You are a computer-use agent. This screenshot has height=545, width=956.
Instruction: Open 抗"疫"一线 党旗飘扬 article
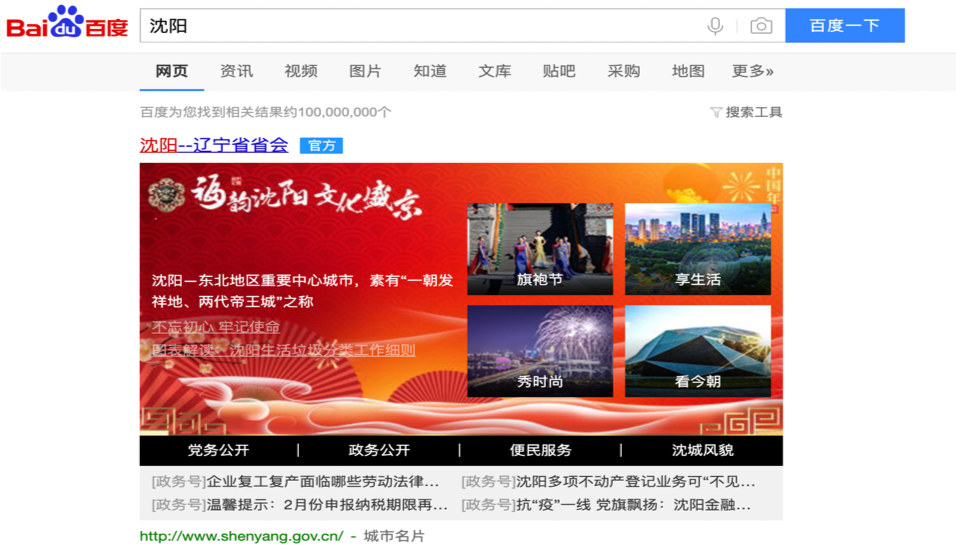(x=606, y=505)
